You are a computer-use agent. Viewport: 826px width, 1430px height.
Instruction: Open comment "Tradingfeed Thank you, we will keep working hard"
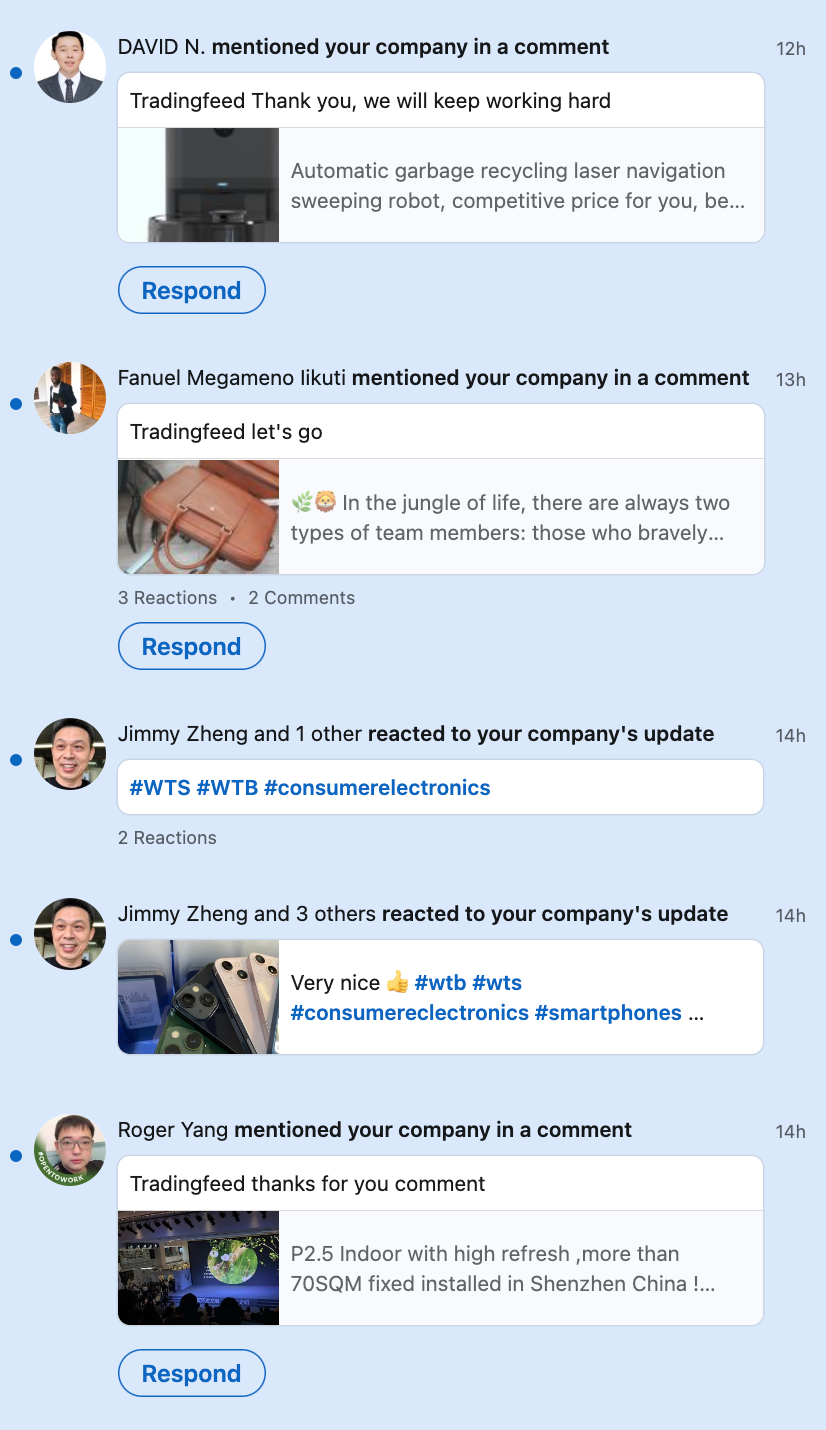coord(370,101)
